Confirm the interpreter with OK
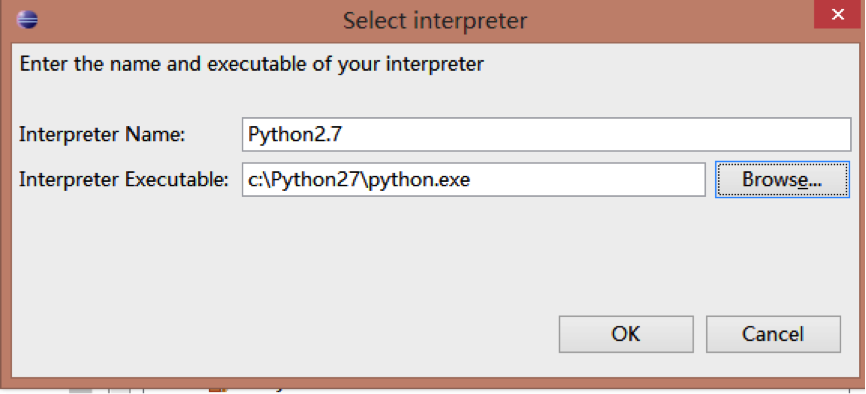Screen dimensions: 866x394 pos(626,334)
